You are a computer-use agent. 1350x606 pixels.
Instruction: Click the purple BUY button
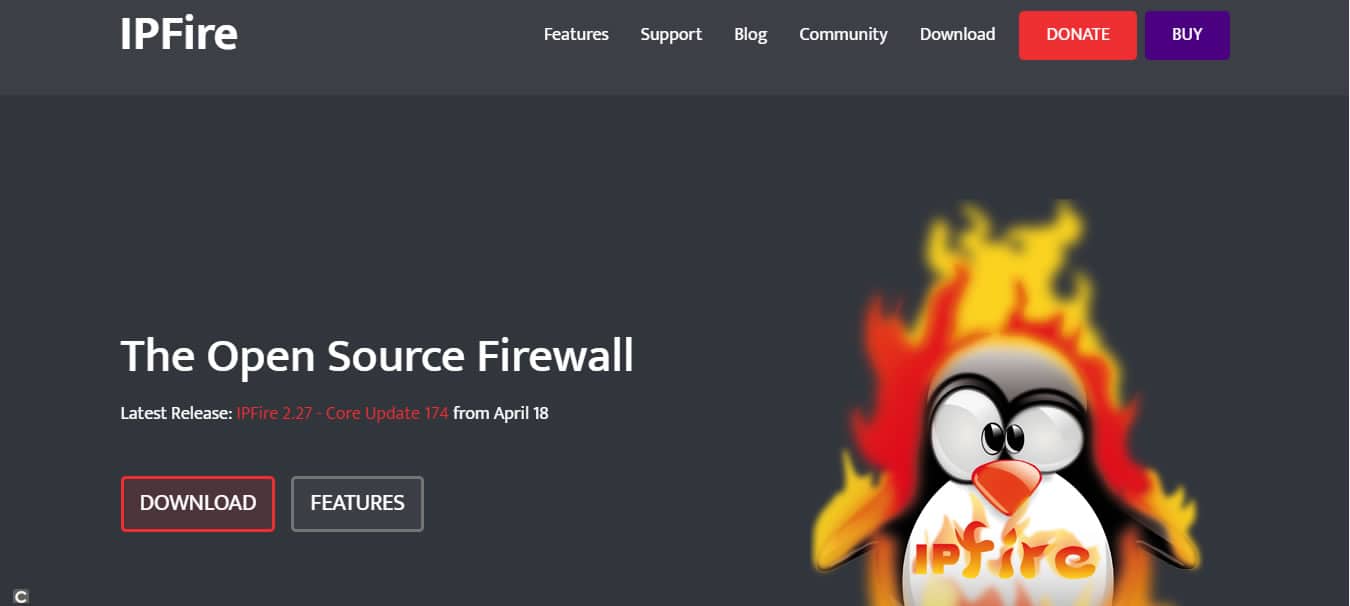[1187, 35]
